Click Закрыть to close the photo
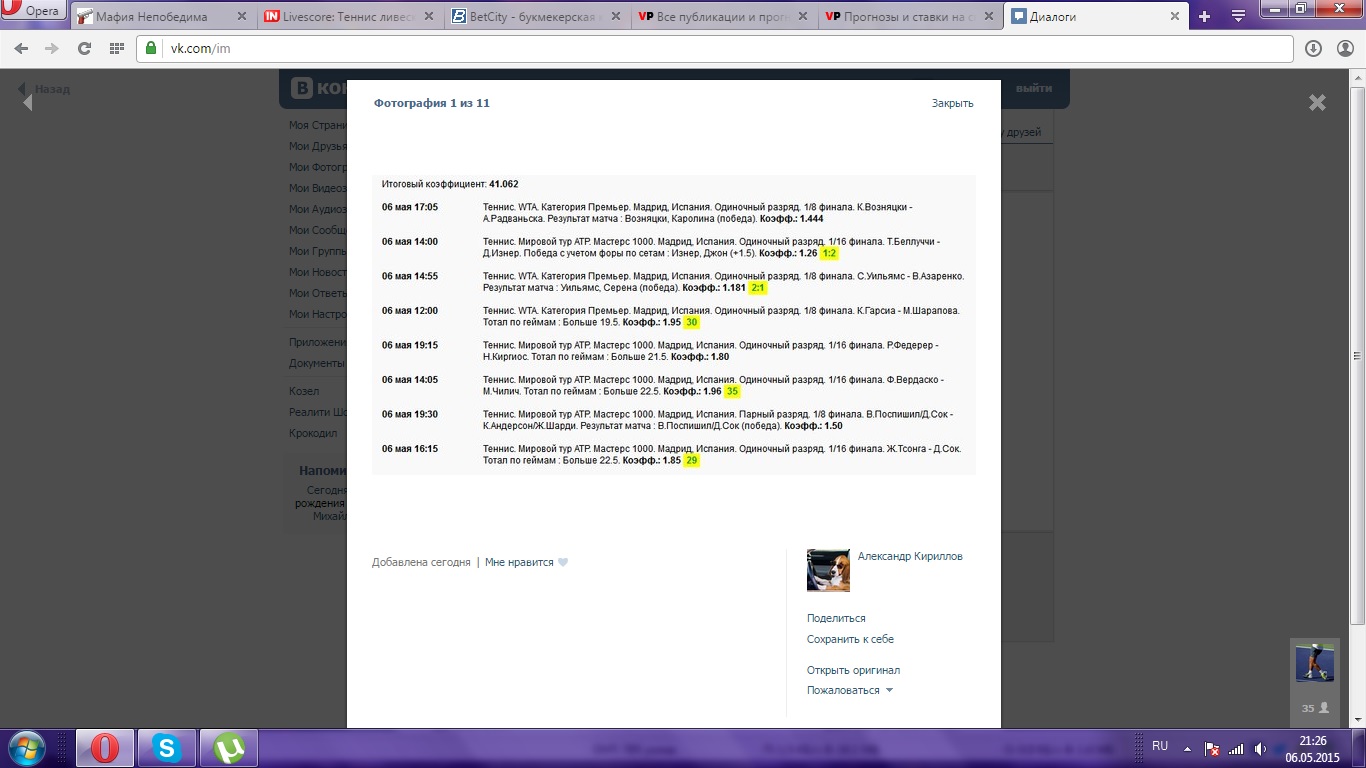The width and height of the screenshot is (1366, 768). 952,103
